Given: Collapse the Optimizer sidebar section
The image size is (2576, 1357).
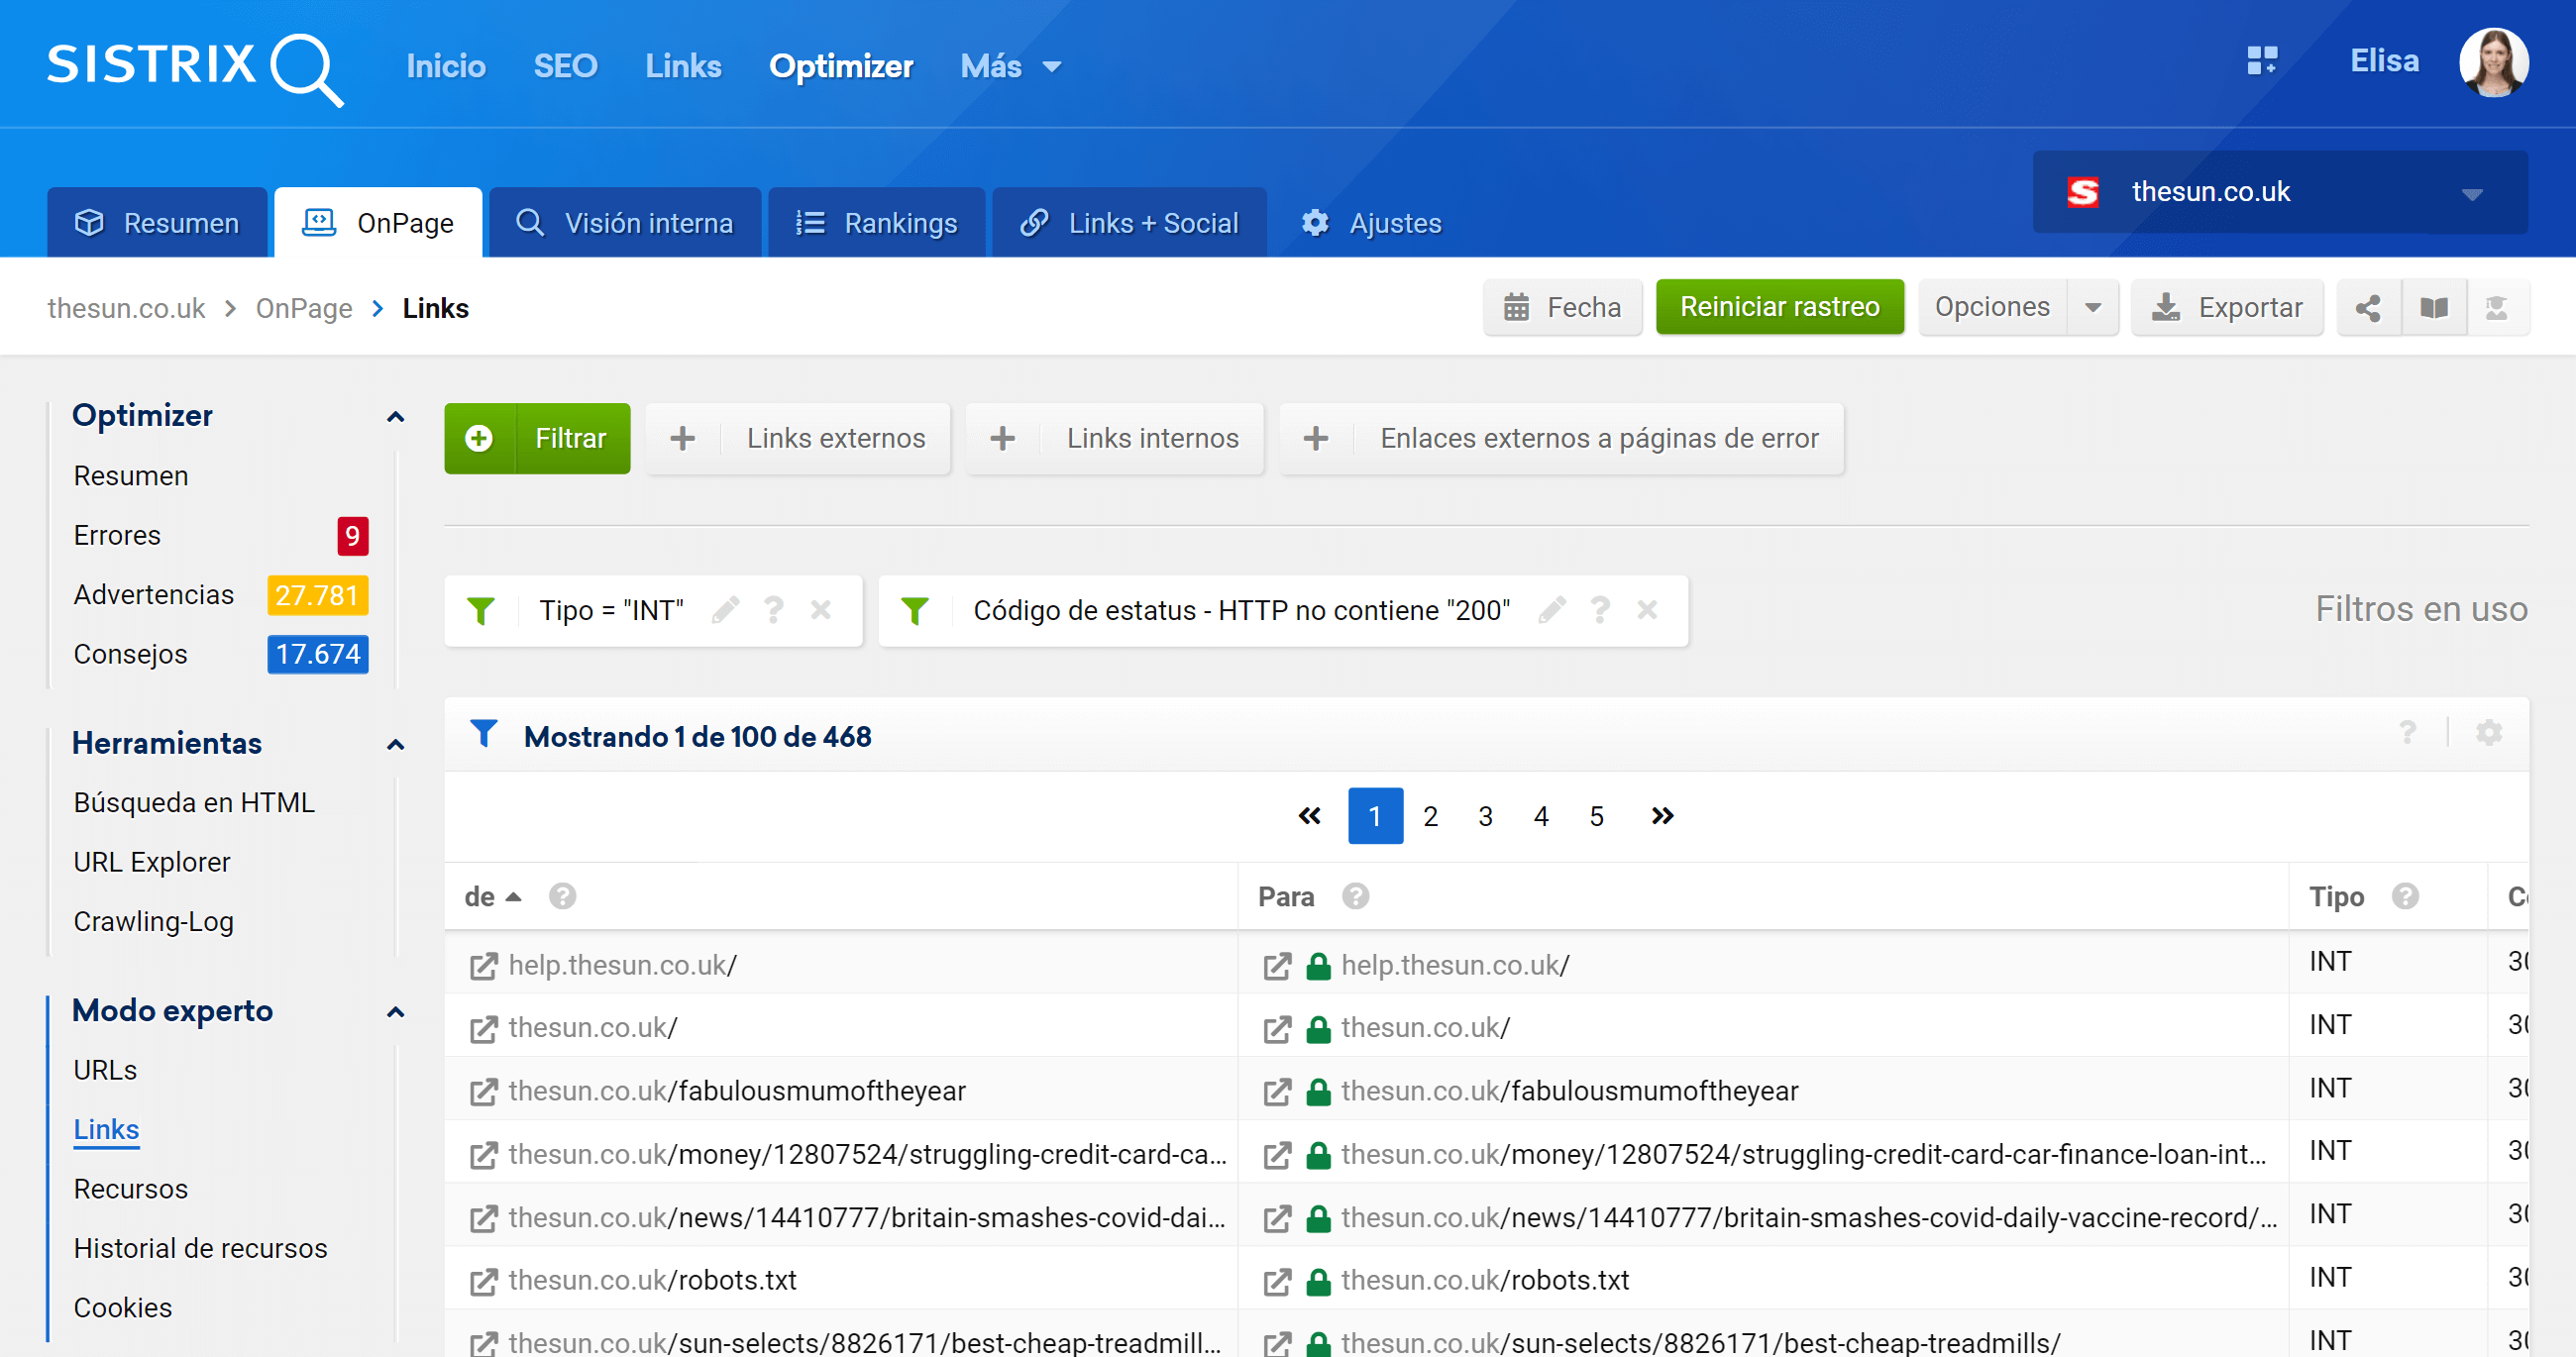Looking at the screenshot, I should pyautogui.click(x=395, y=417).
